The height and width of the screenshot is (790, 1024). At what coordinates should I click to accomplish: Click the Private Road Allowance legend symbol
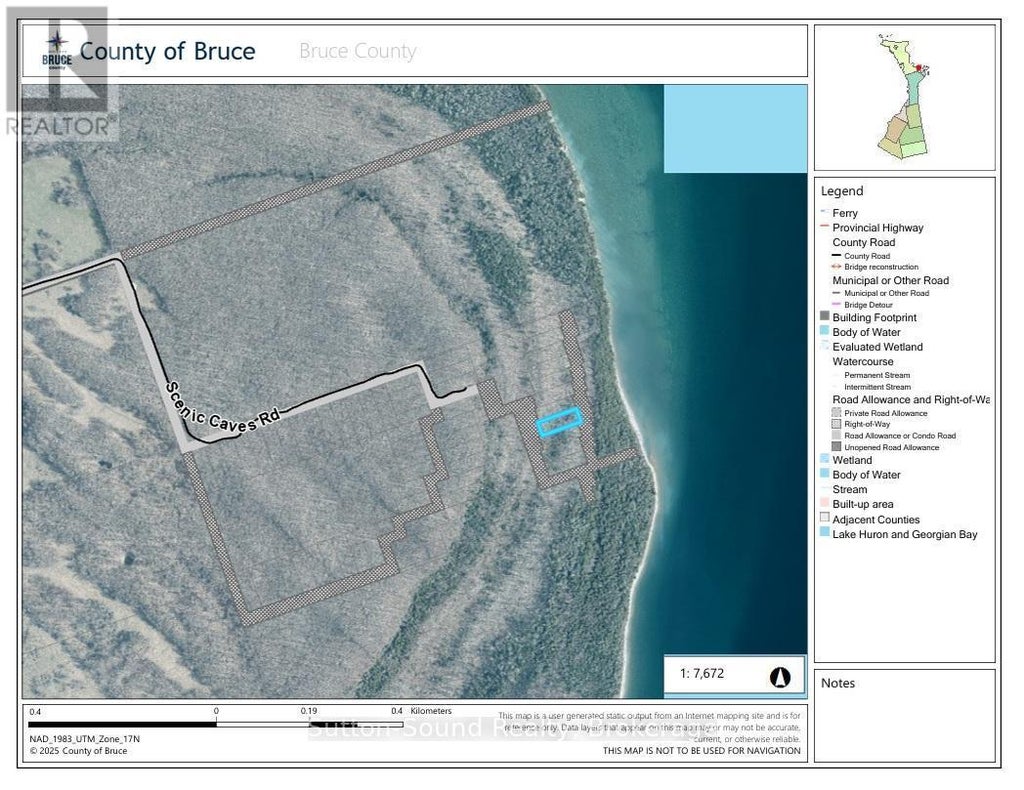(837, 412)
